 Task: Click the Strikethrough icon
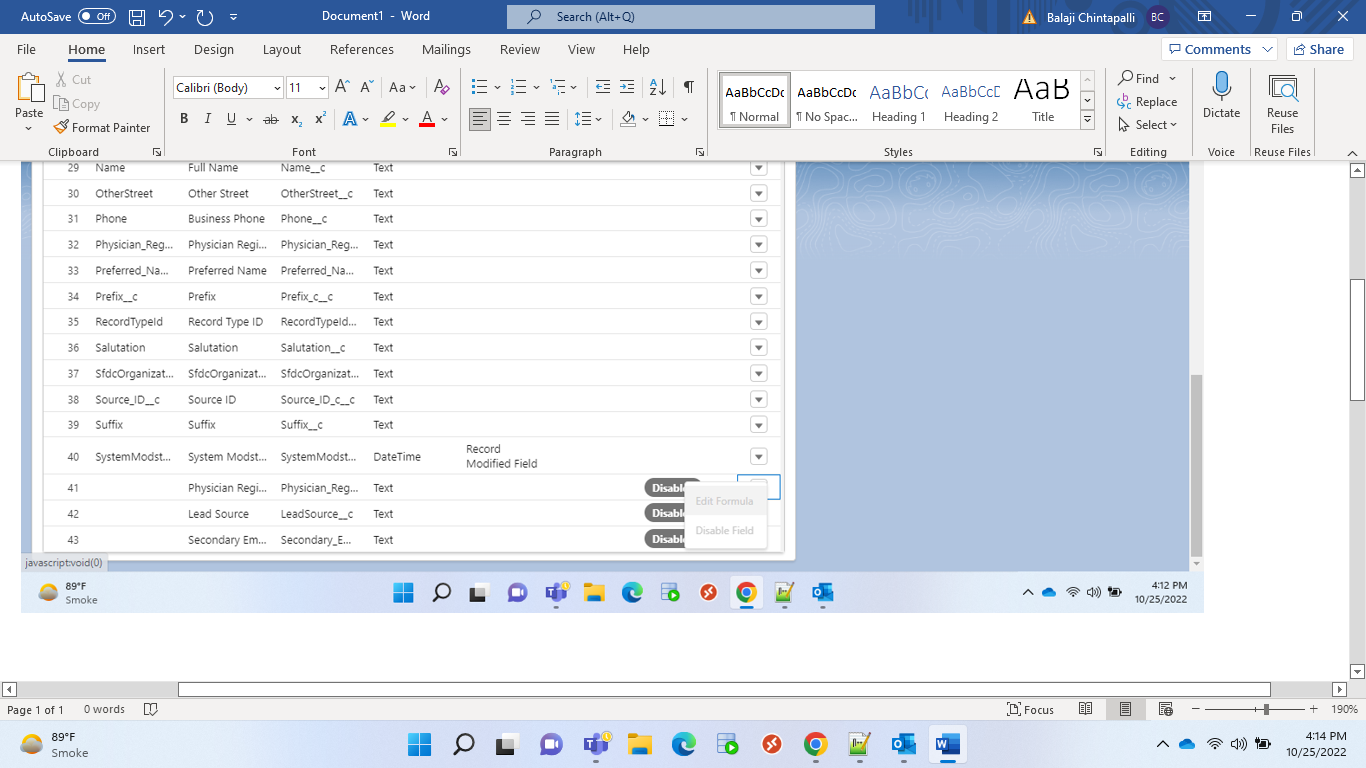point(270,119)
